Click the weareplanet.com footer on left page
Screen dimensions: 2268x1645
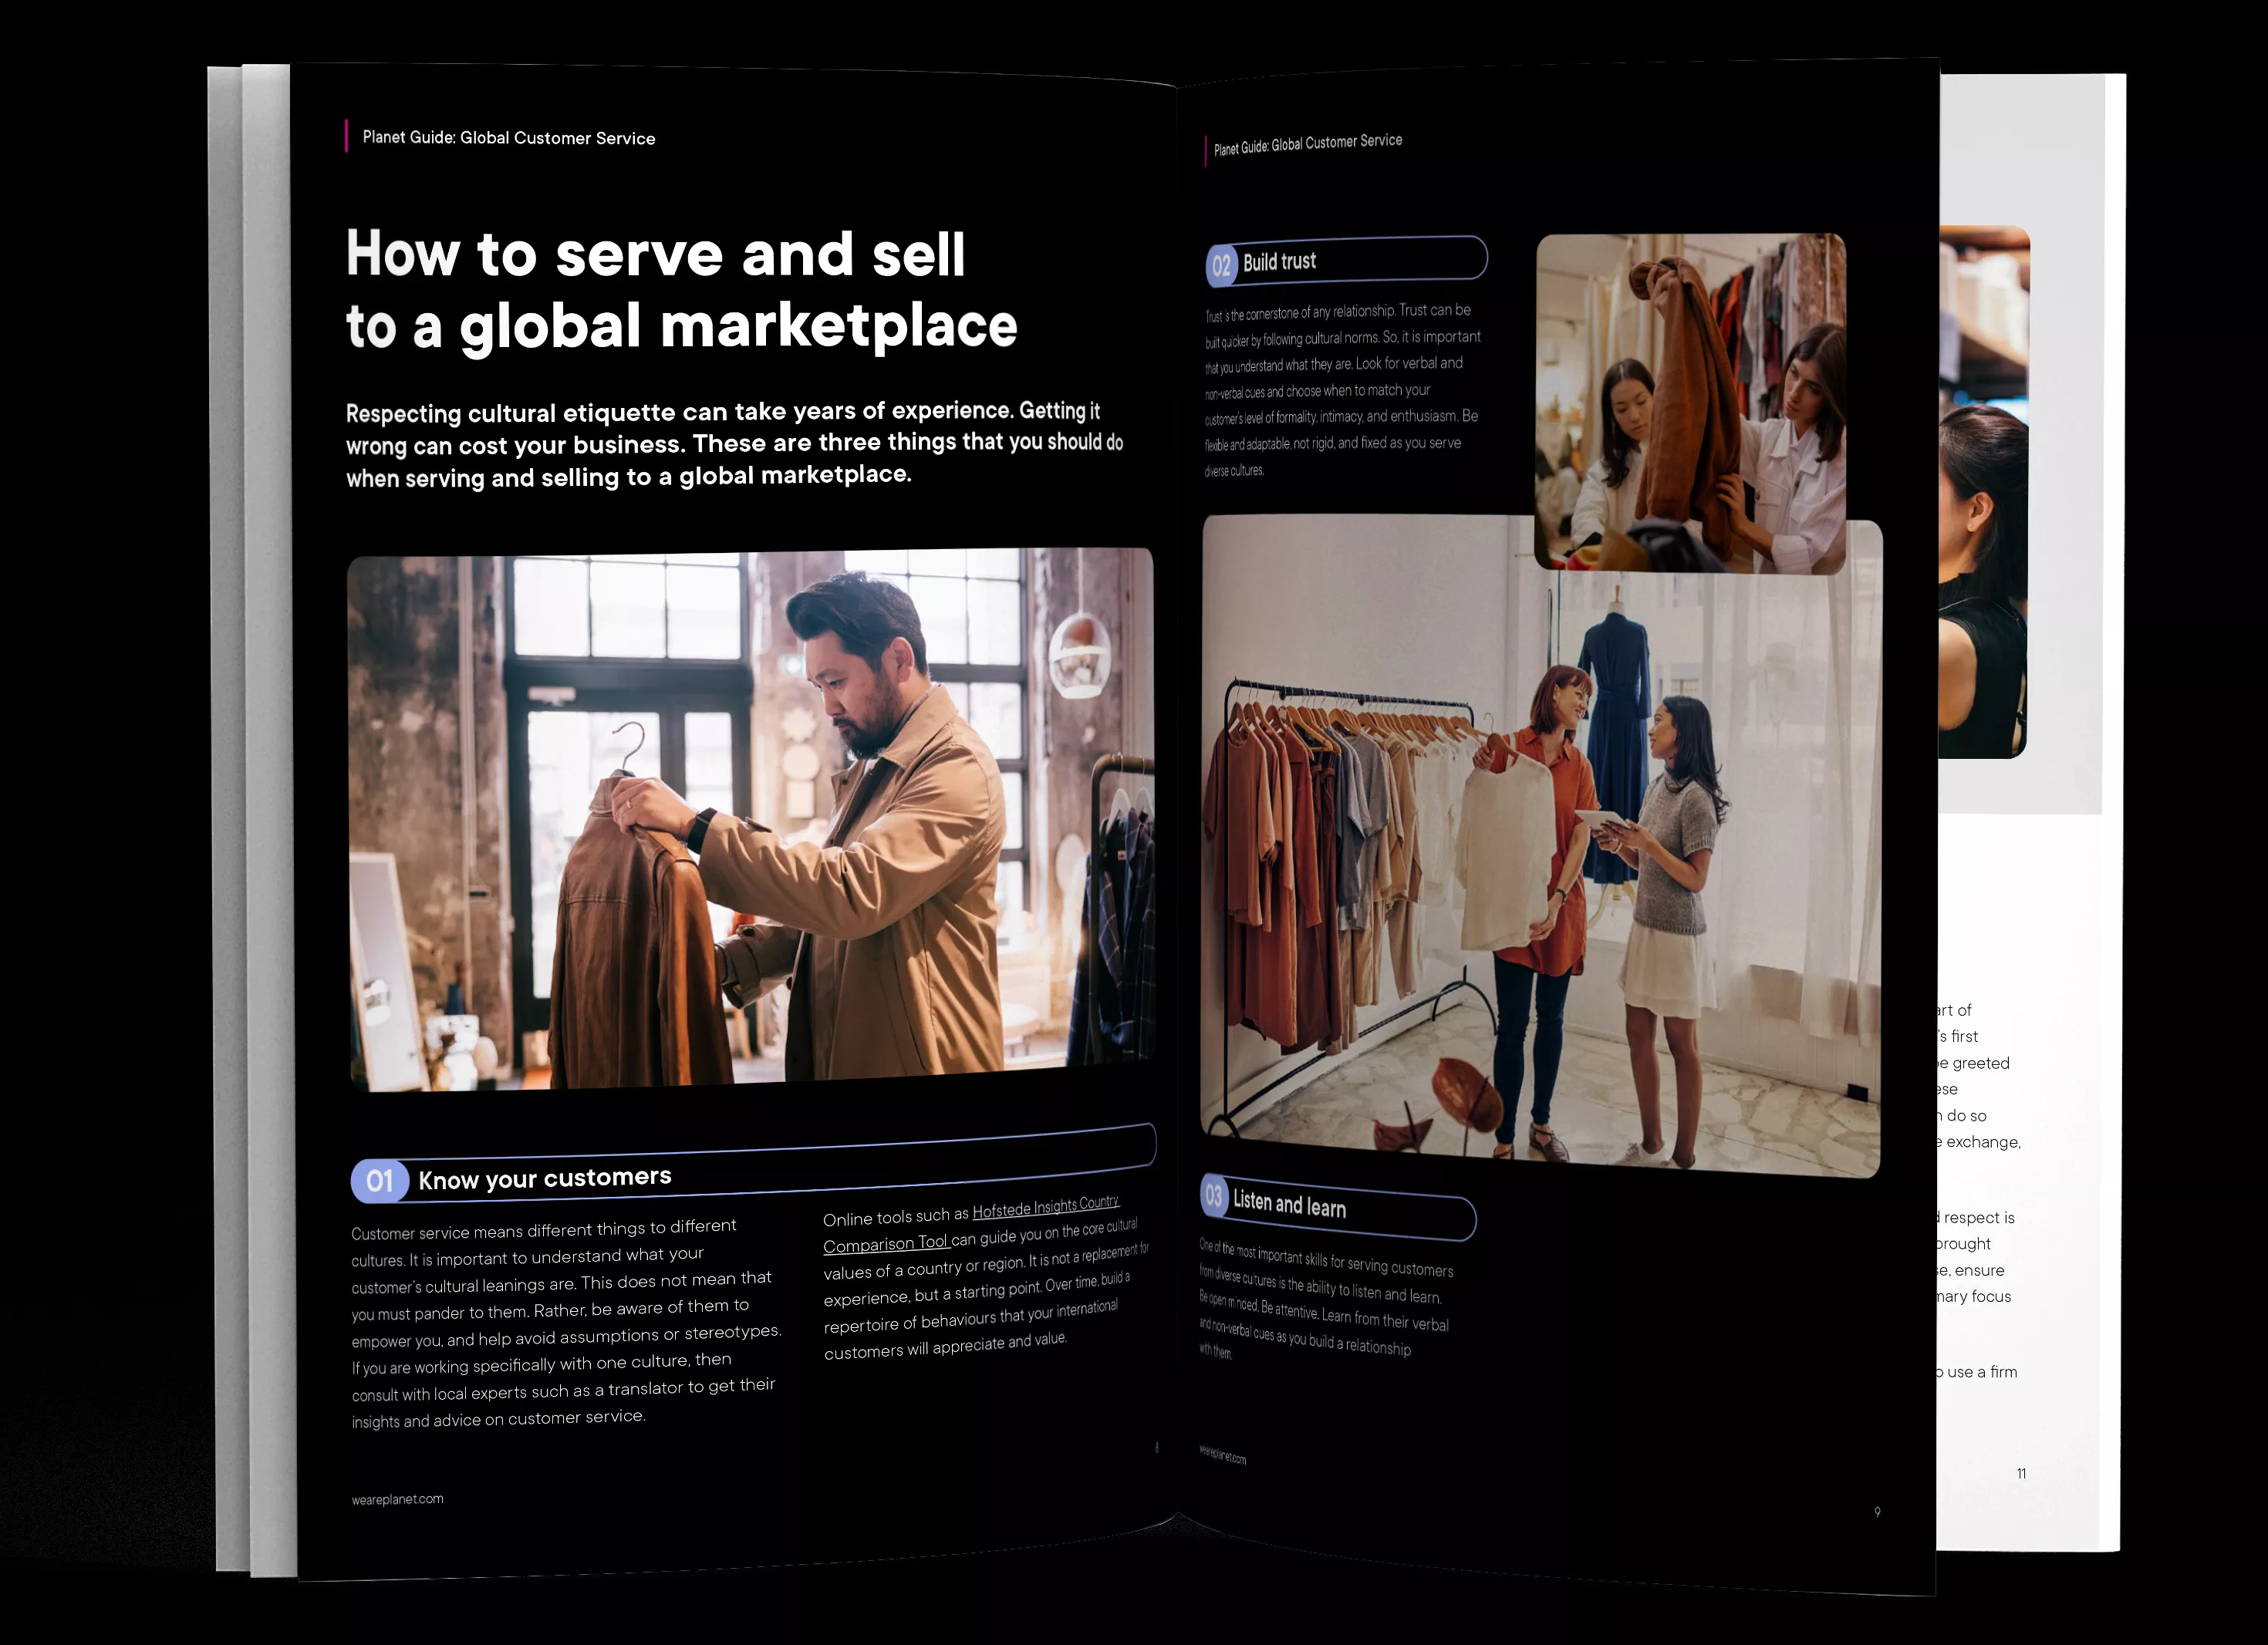click(x=397, y=1499)
